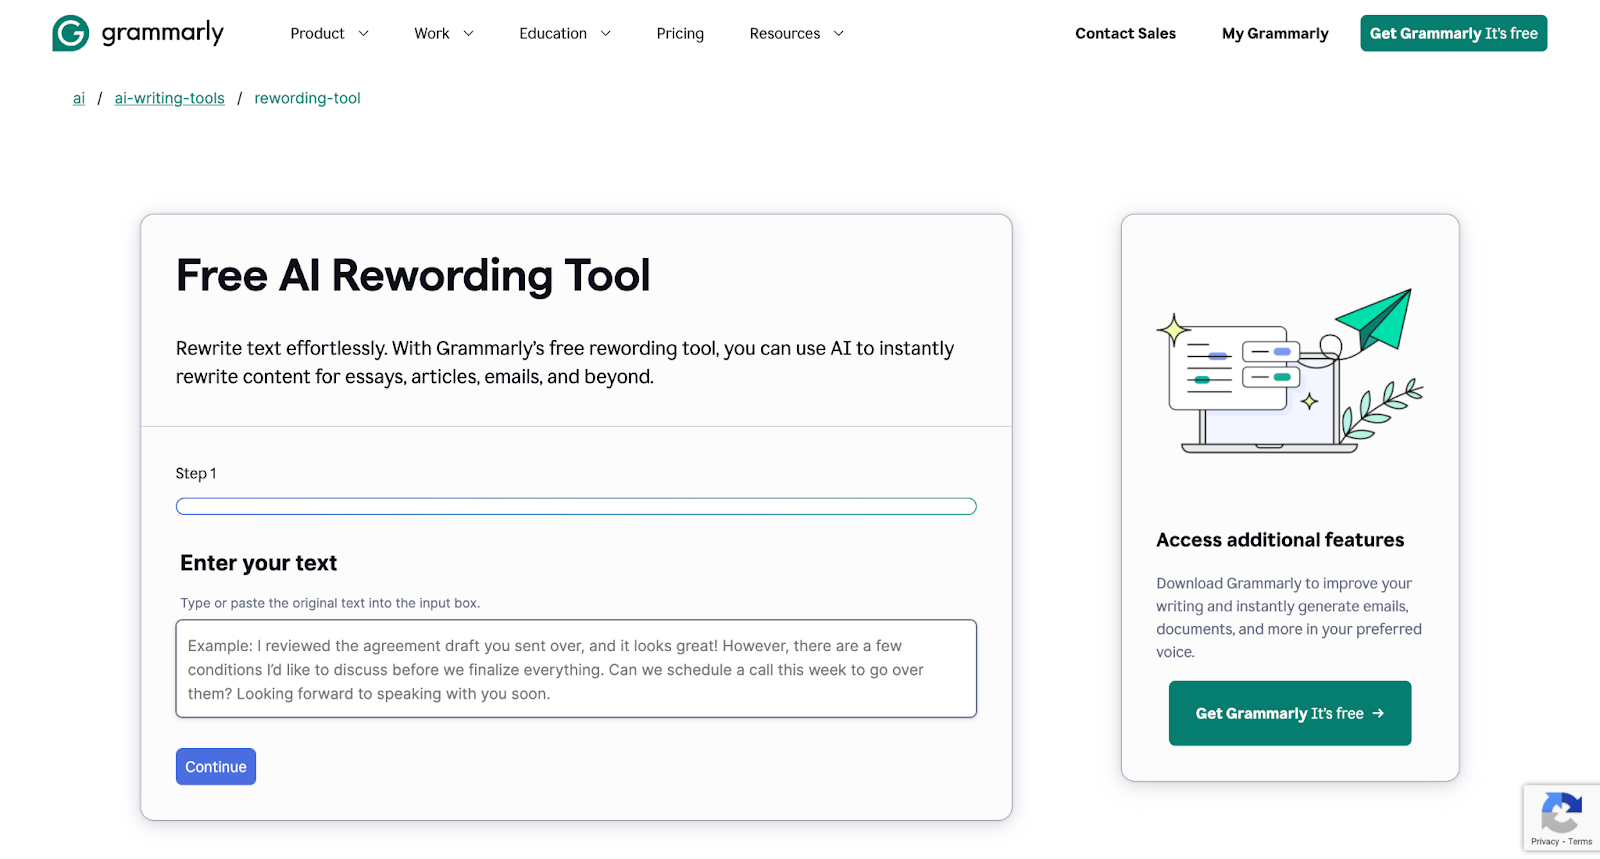Open My Grammarly

point(1275,33)
